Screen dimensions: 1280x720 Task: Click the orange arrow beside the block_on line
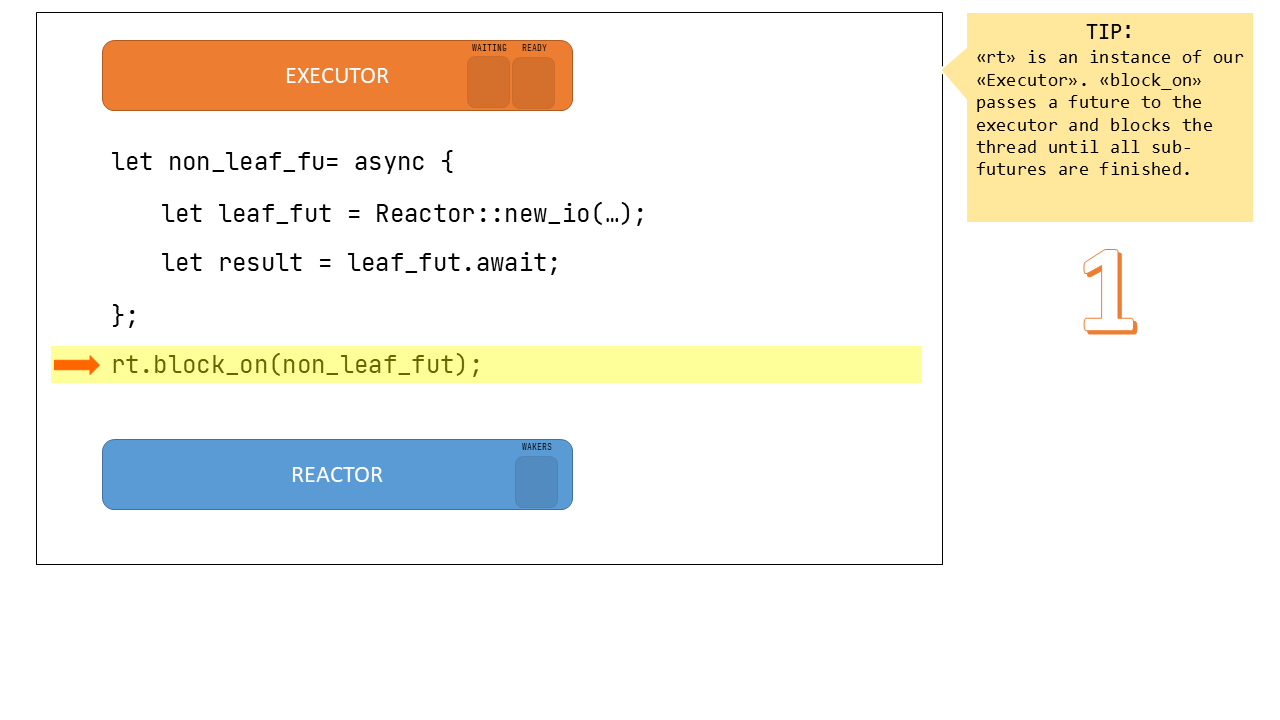pyautogui.click(x=76, y=365)
